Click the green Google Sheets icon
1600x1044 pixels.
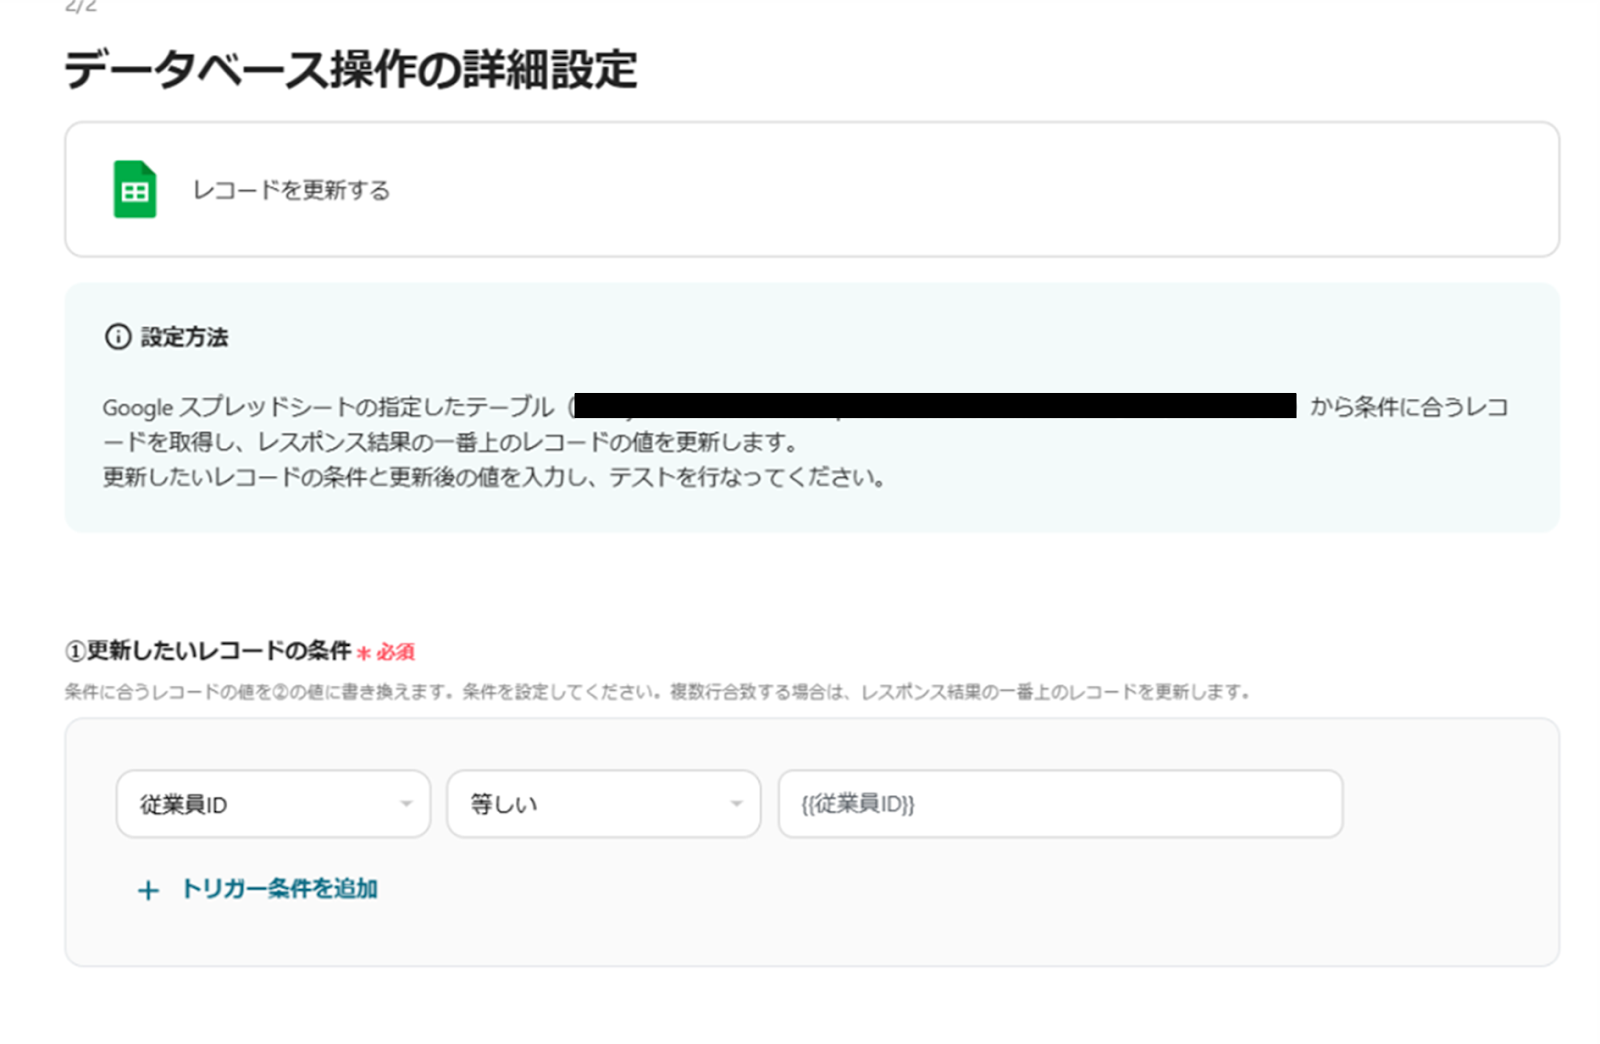135,189
